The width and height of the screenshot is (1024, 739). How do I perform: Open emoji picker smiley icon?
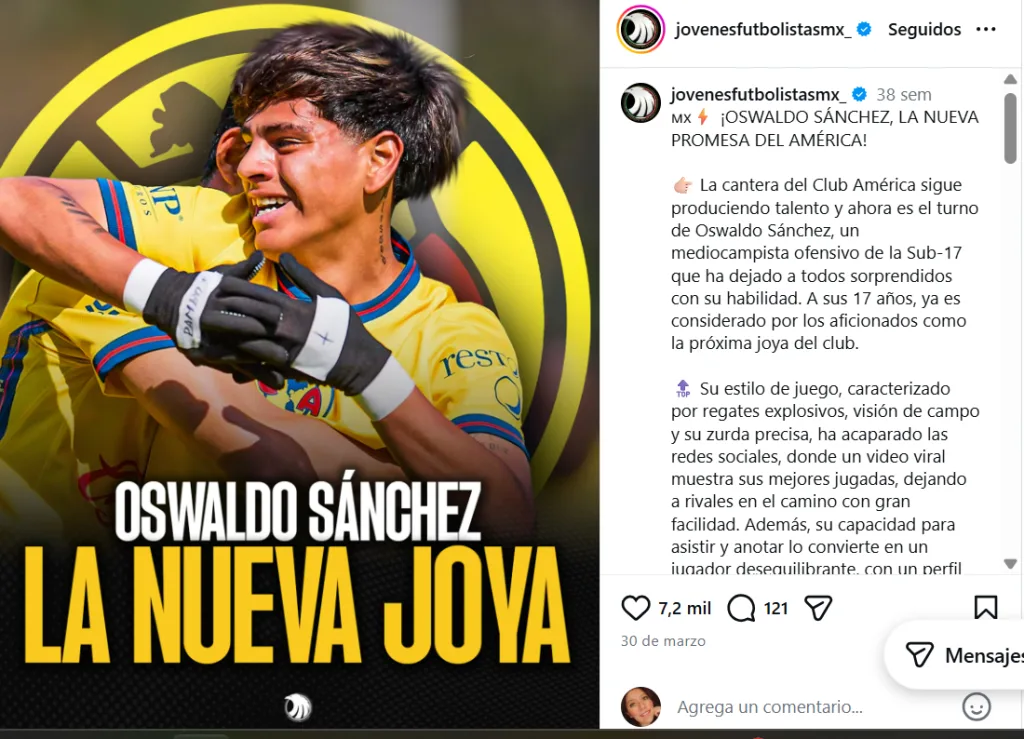tap(976, 706)
